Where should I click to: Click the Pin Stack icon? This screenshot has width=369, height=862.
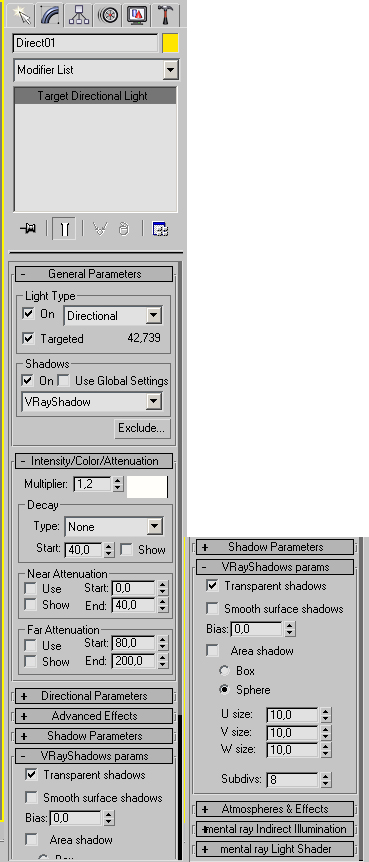click(x=28, y=229)
